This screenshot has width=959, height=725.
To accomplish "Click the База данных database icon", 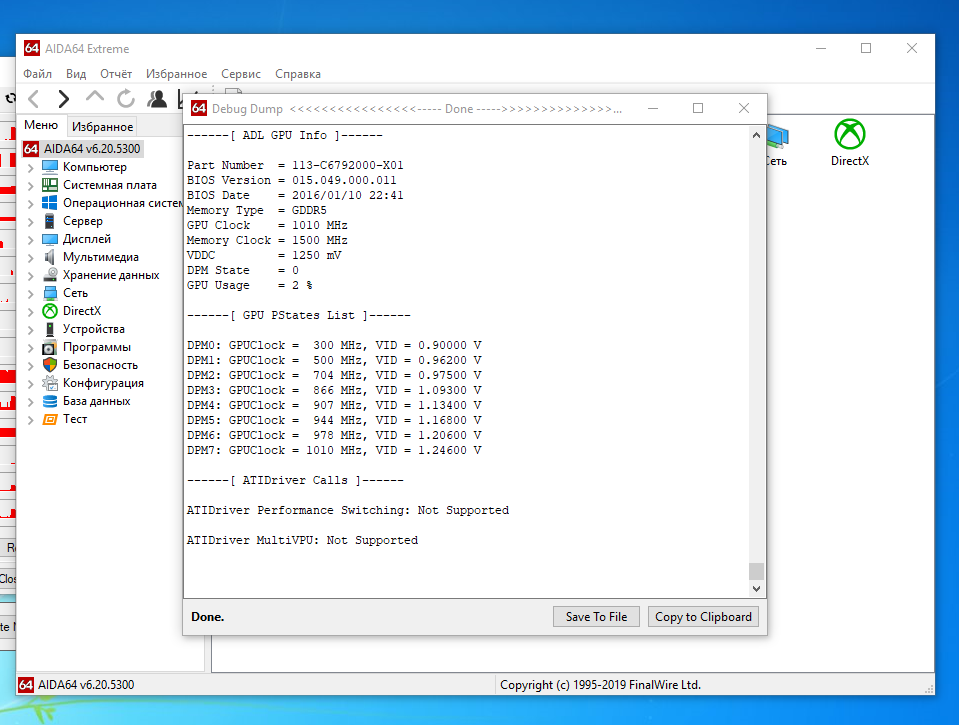I will 50,401.
